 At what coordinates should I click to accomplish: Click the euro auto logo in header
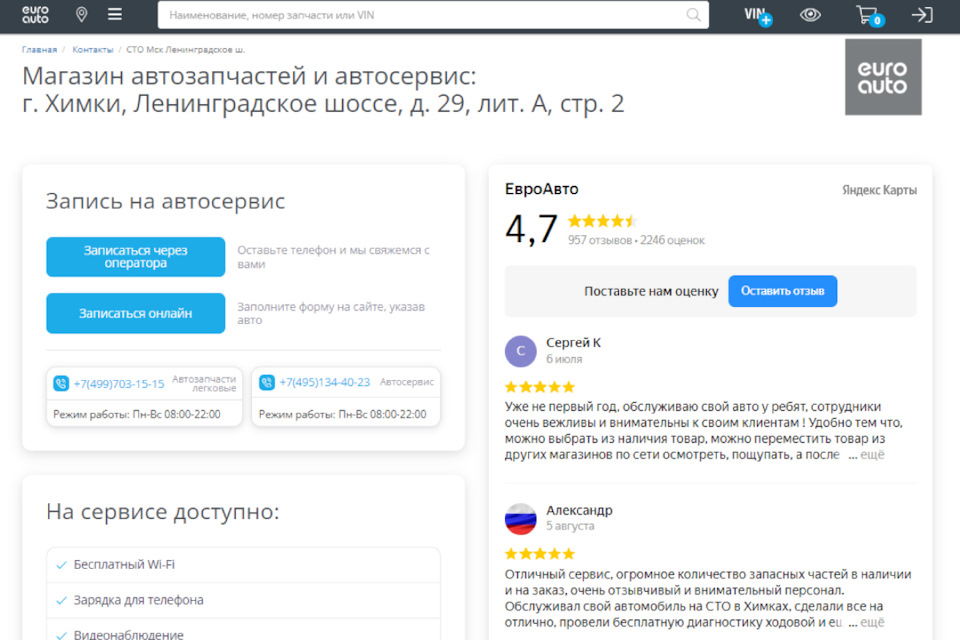coord(35,15)
